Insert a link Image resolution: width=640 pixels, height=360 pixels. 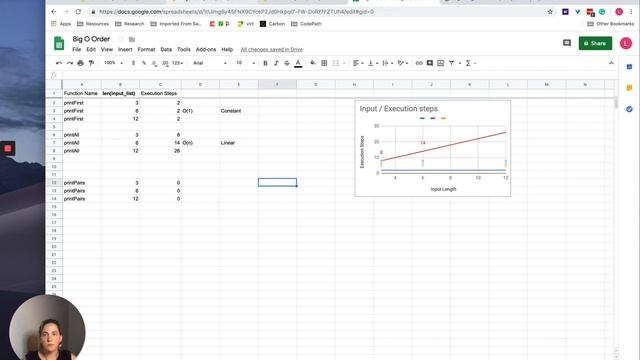tap(419, 63)
